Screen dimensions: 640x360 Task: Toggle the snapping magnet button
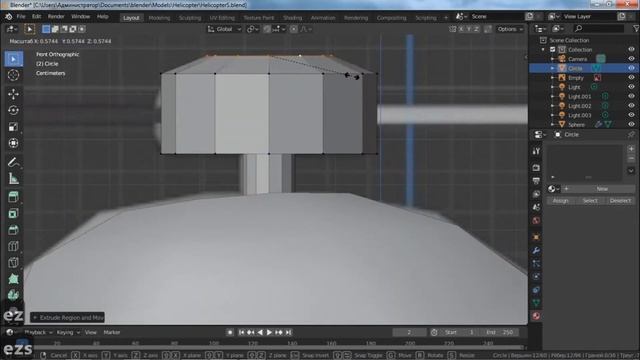(267, 29)
